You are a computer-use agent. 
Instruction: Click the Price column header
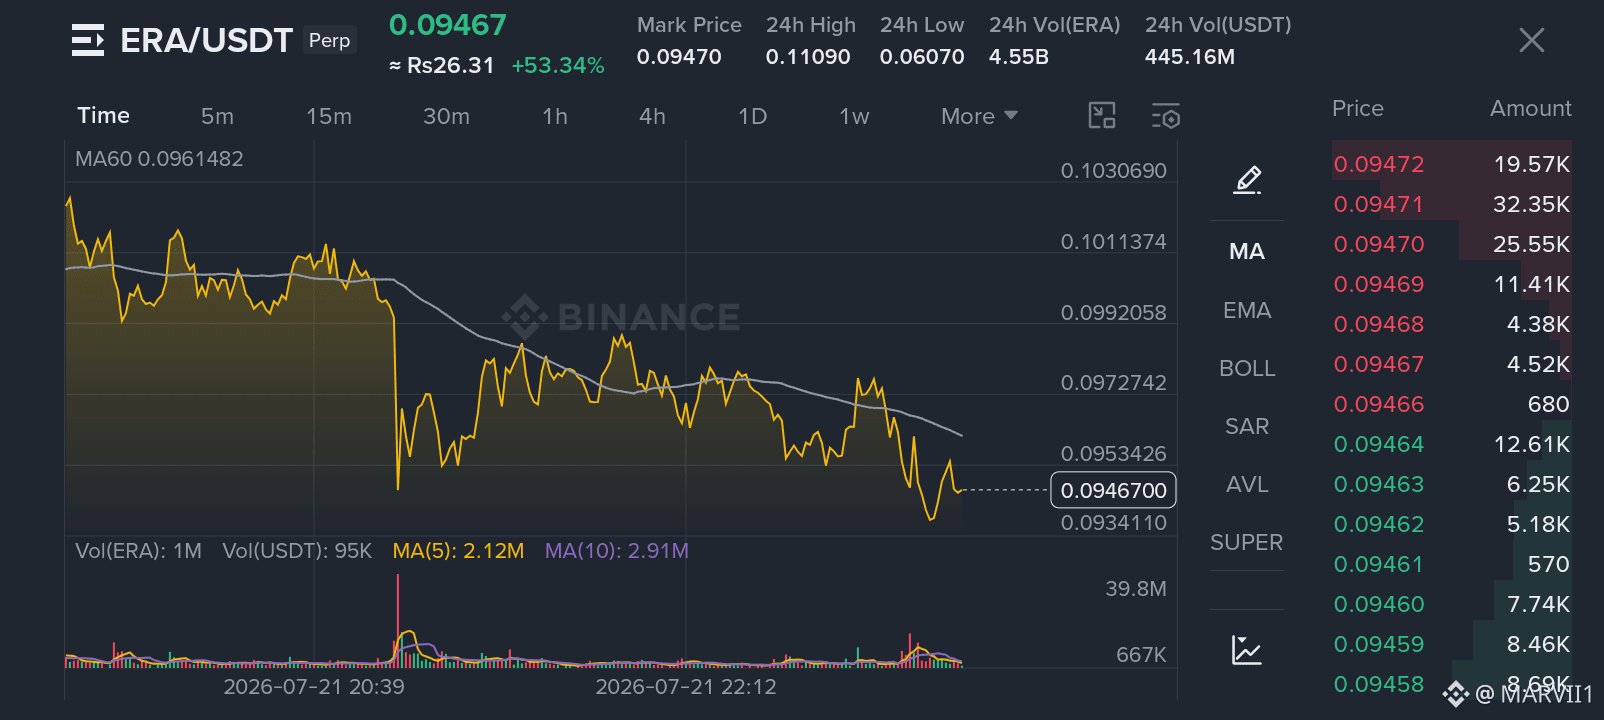tap(1358, 109)
